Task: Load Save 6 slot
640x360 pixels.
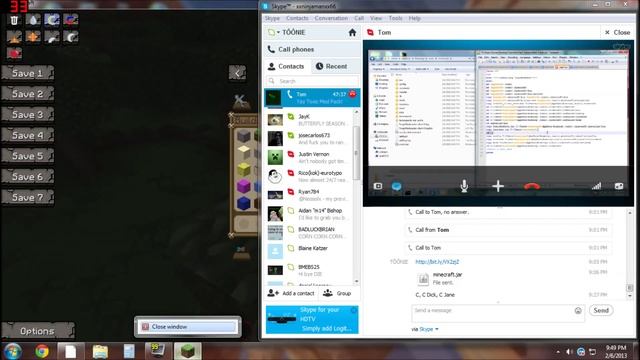Action: click(28, 177)
